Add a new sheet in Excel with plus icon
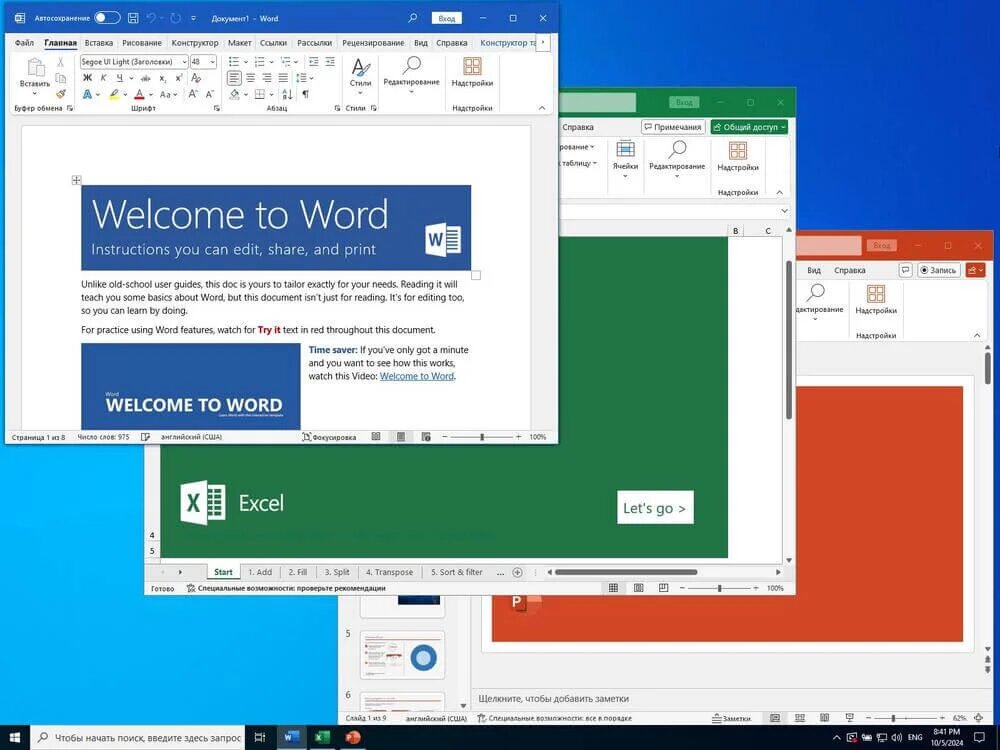 (x=517, y=572)
